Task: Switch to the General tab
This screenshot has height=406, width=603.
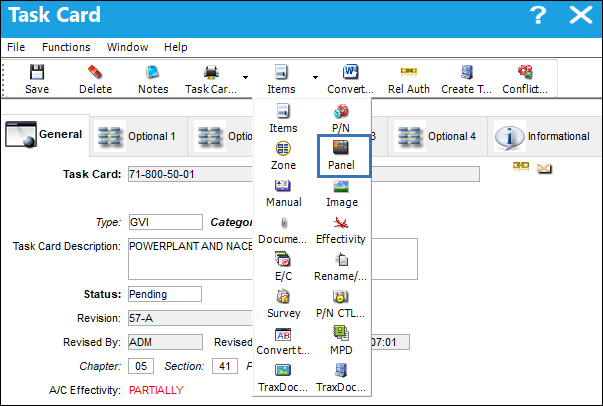Action: coord(45,135)
